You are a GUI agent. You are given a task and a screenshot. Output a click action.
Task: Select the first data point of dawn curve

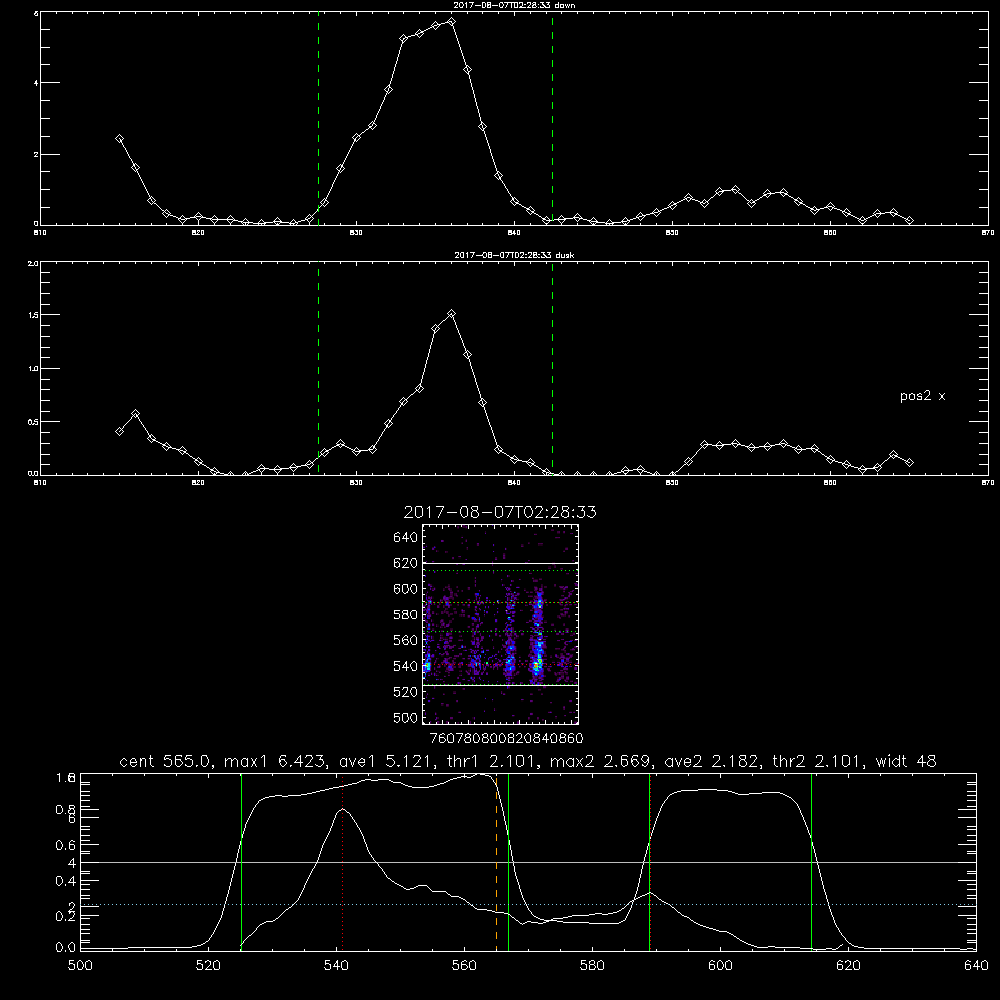click(x=119, y=138)
